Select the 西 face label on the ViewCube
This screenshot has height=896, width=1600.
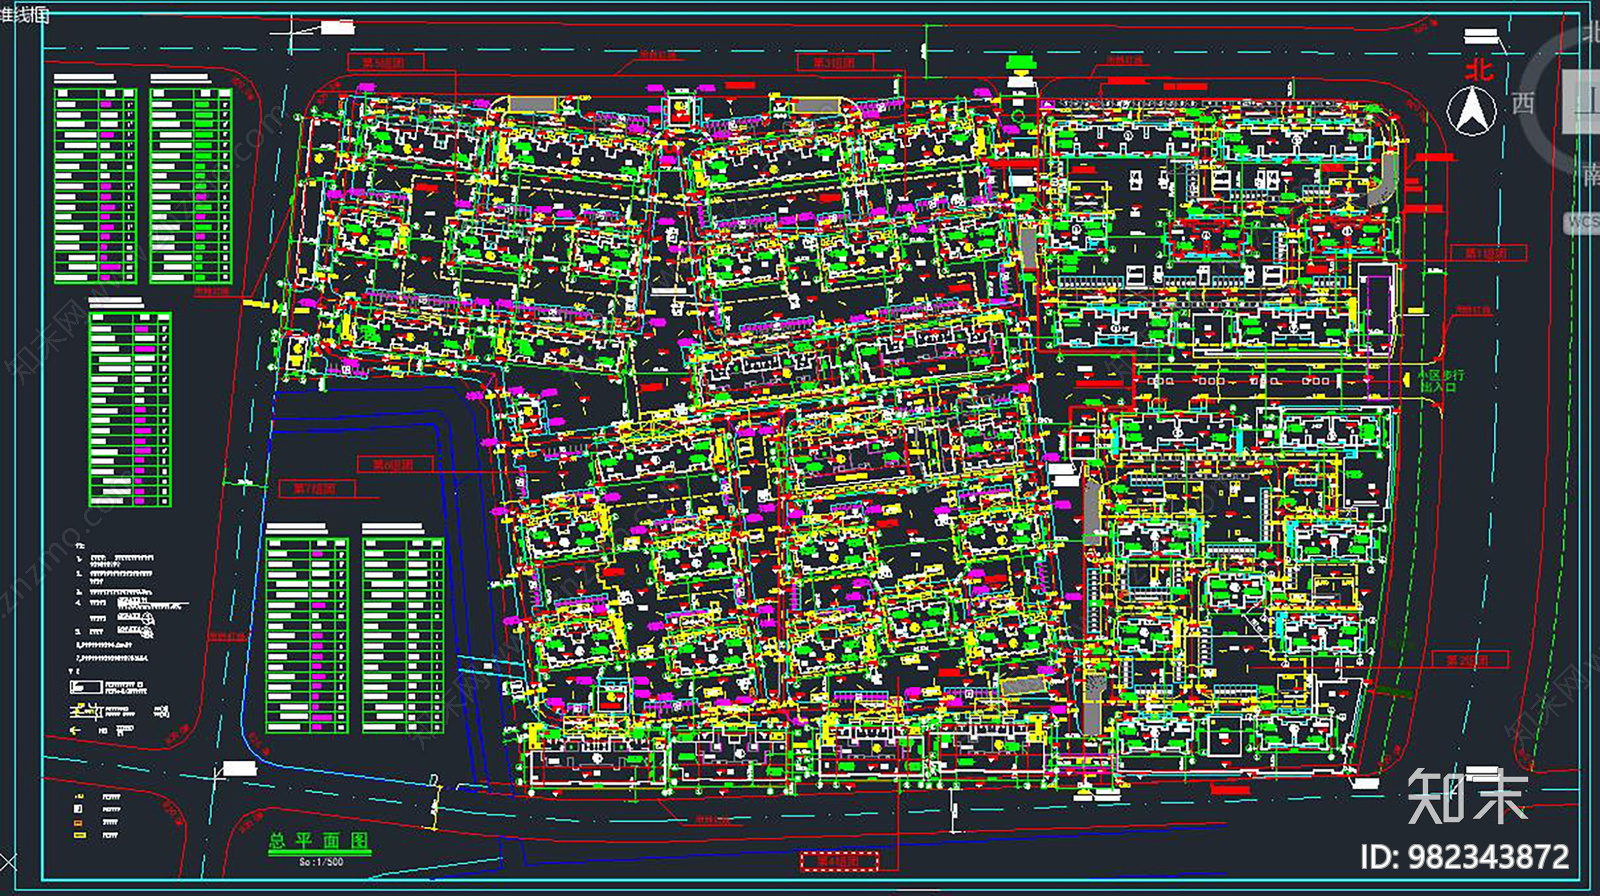click(x=1523, y=102)
